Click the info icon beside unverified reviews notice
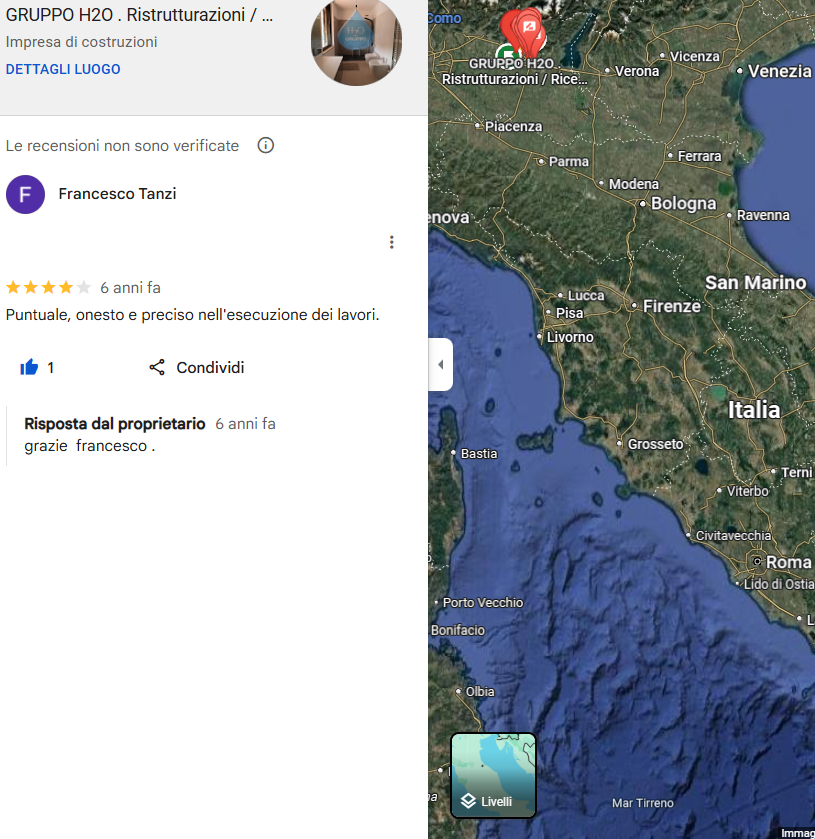This screenshot has height=839, width=815. 265,146
